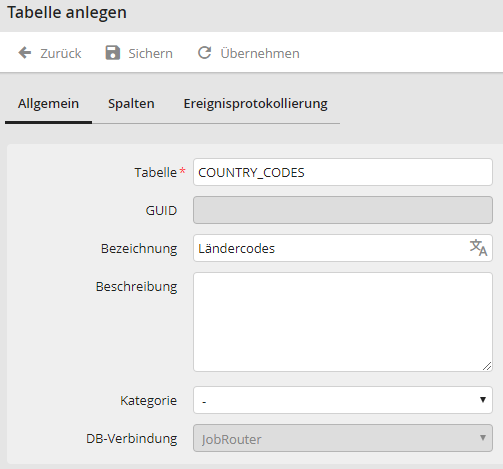Click the Tabelle field containing COUNTRY_CODES
503x469 pixels.
click(343, 172)
